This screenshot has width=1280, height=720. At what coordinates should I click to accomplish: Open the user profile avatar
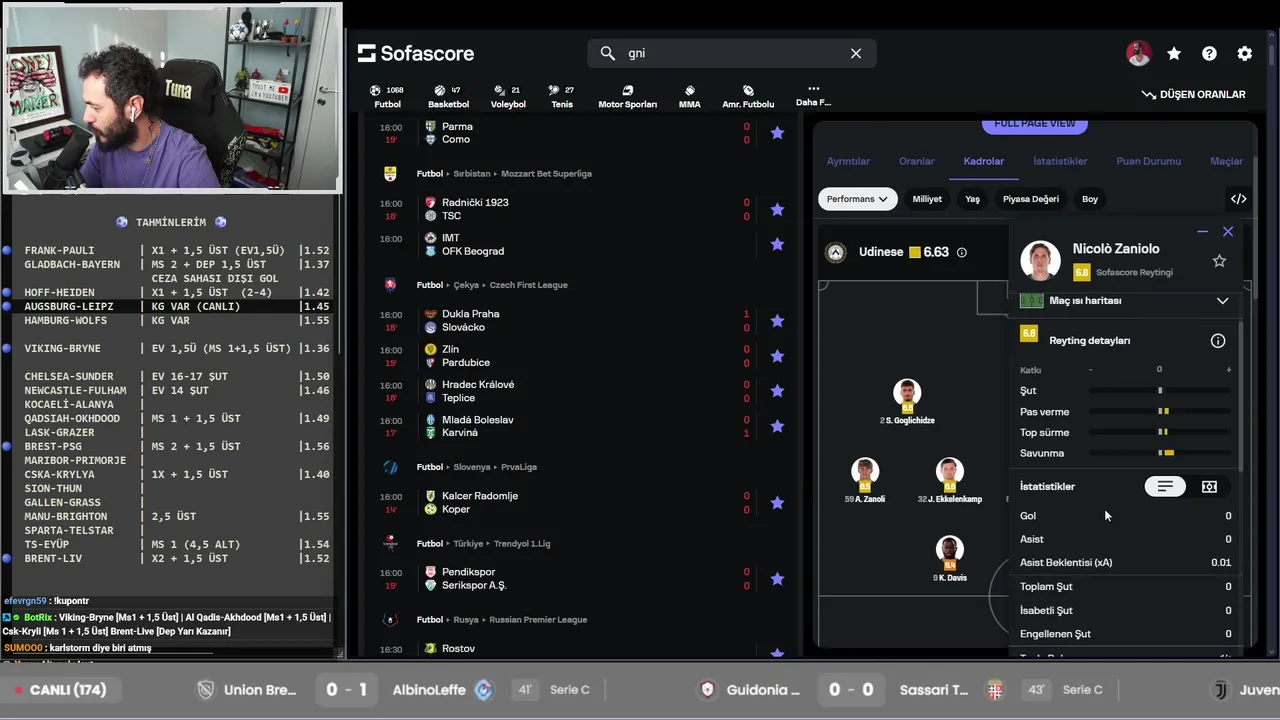[1138, 54]
